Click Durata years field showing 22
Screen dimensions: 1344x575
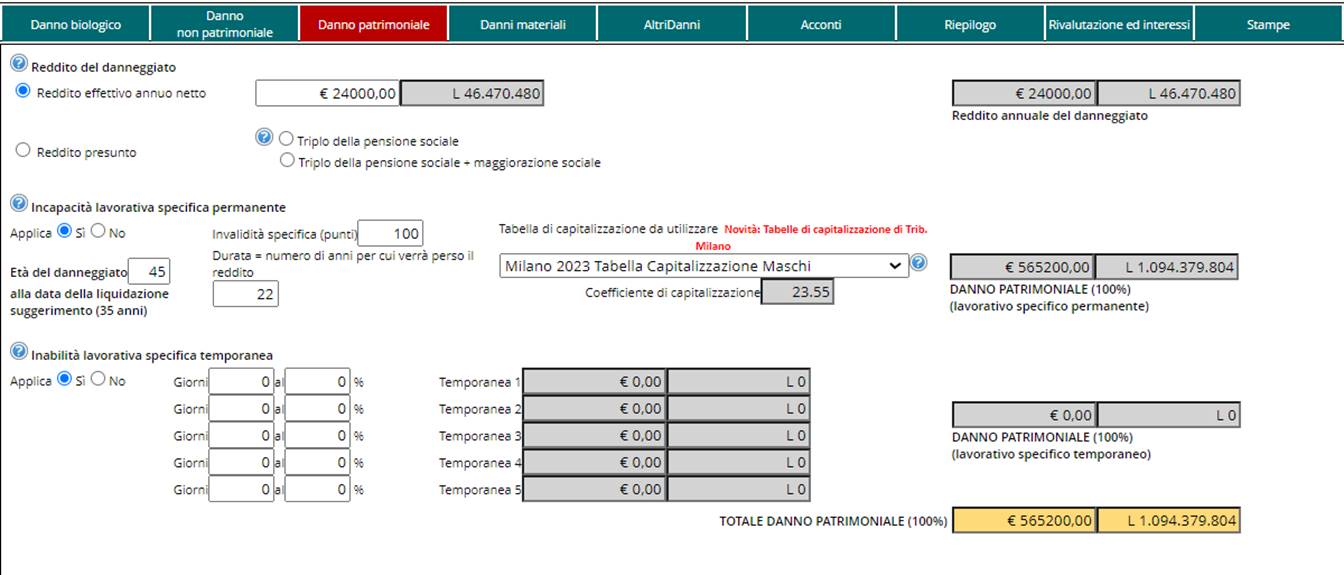(x=246, y=293)
